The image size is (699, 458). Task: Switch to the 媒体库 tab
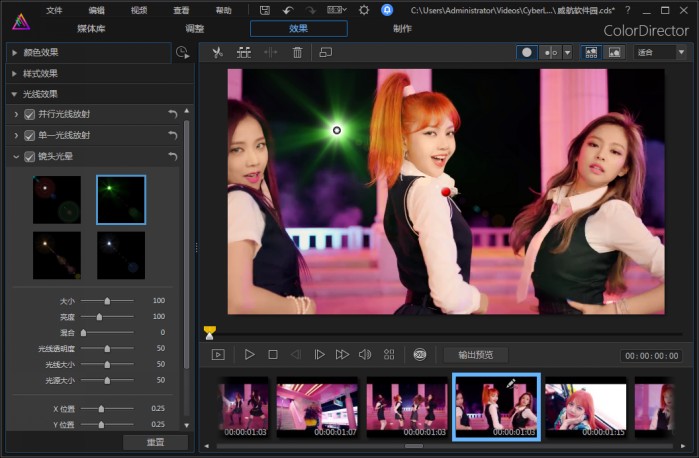click(91, 29)
